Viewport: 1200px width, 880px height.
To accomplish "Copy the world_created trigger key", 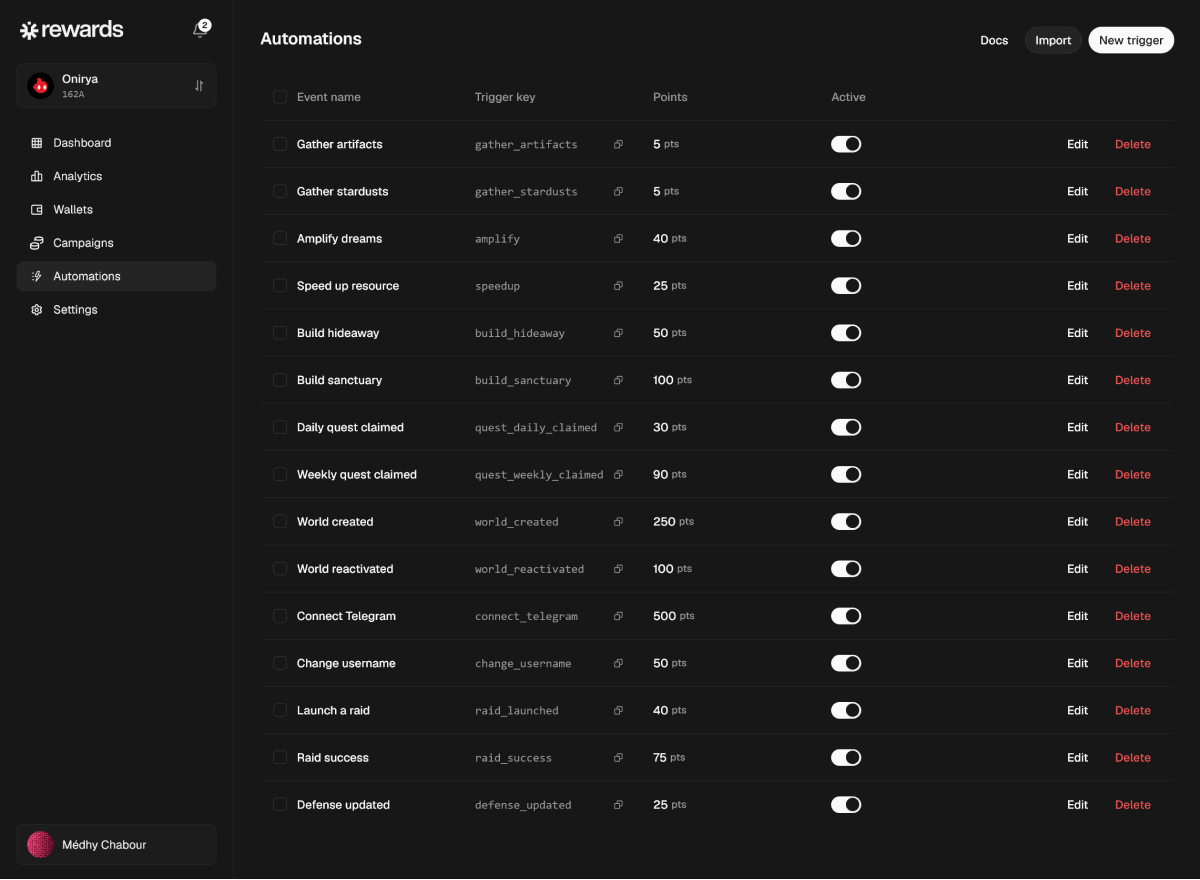I will 618,522.
